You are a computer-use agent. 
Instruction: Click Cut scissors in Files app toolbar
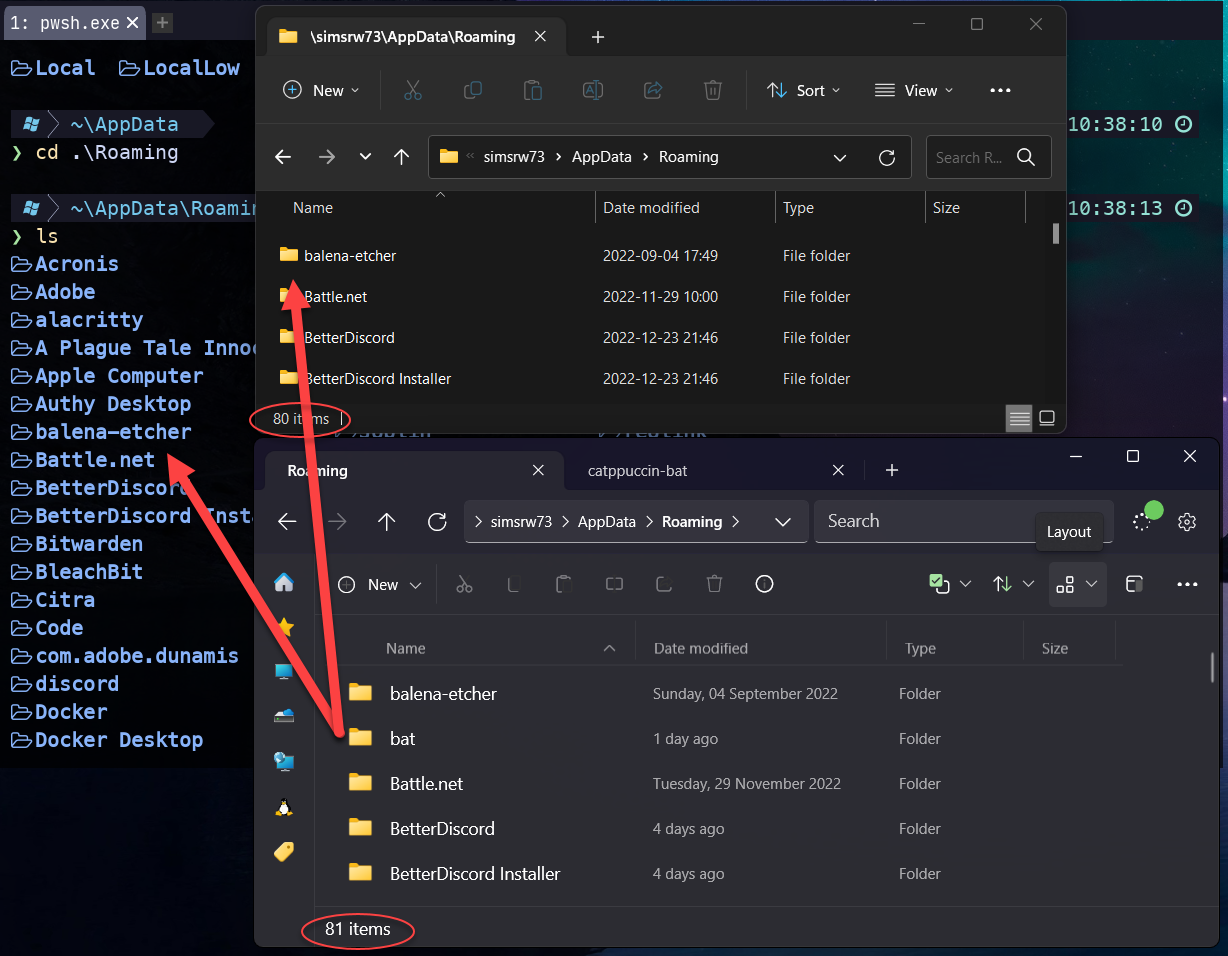click(464, 584)
